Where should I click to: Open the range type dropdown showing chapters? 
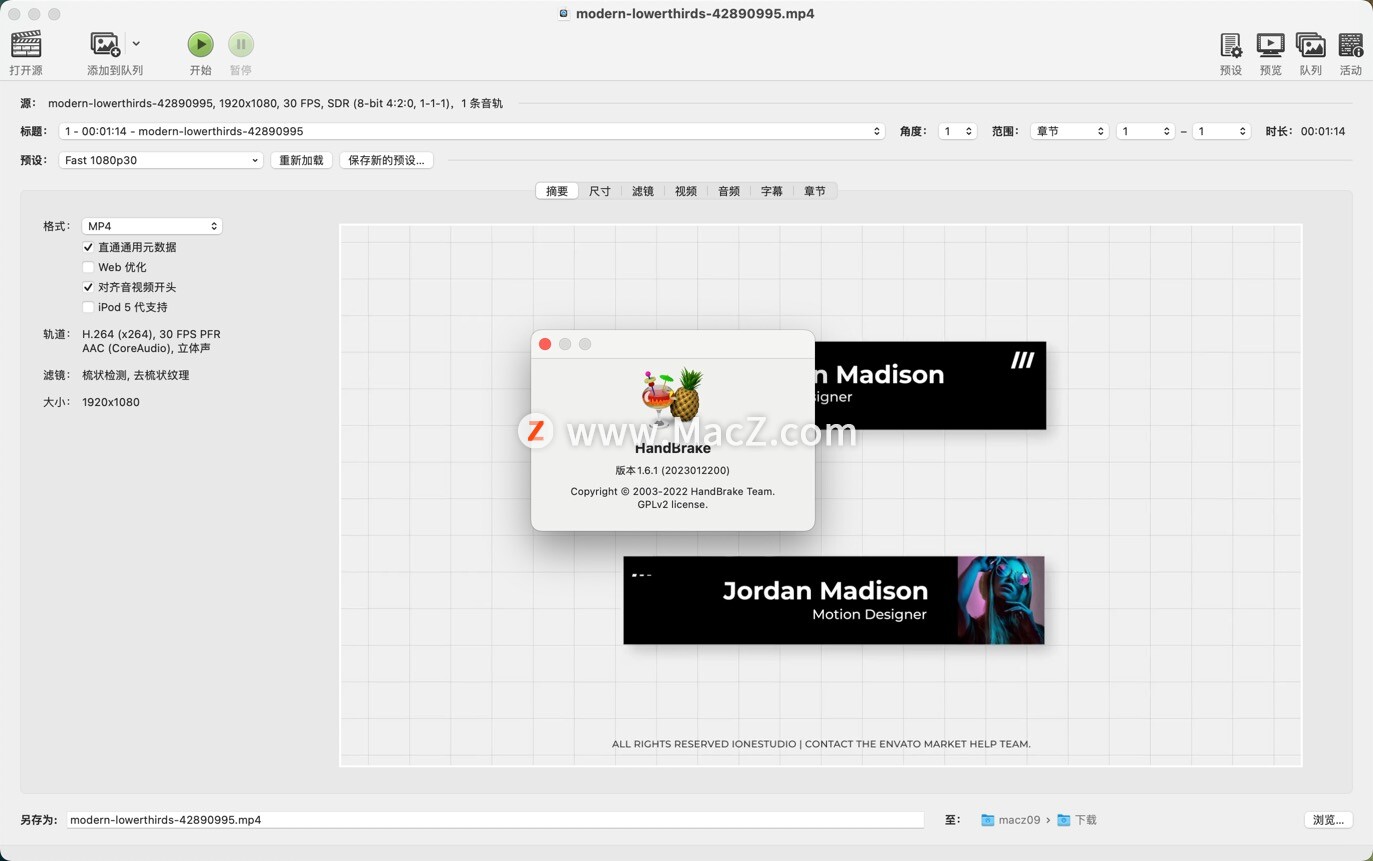pyautogui.click(x=1069, y=131)
